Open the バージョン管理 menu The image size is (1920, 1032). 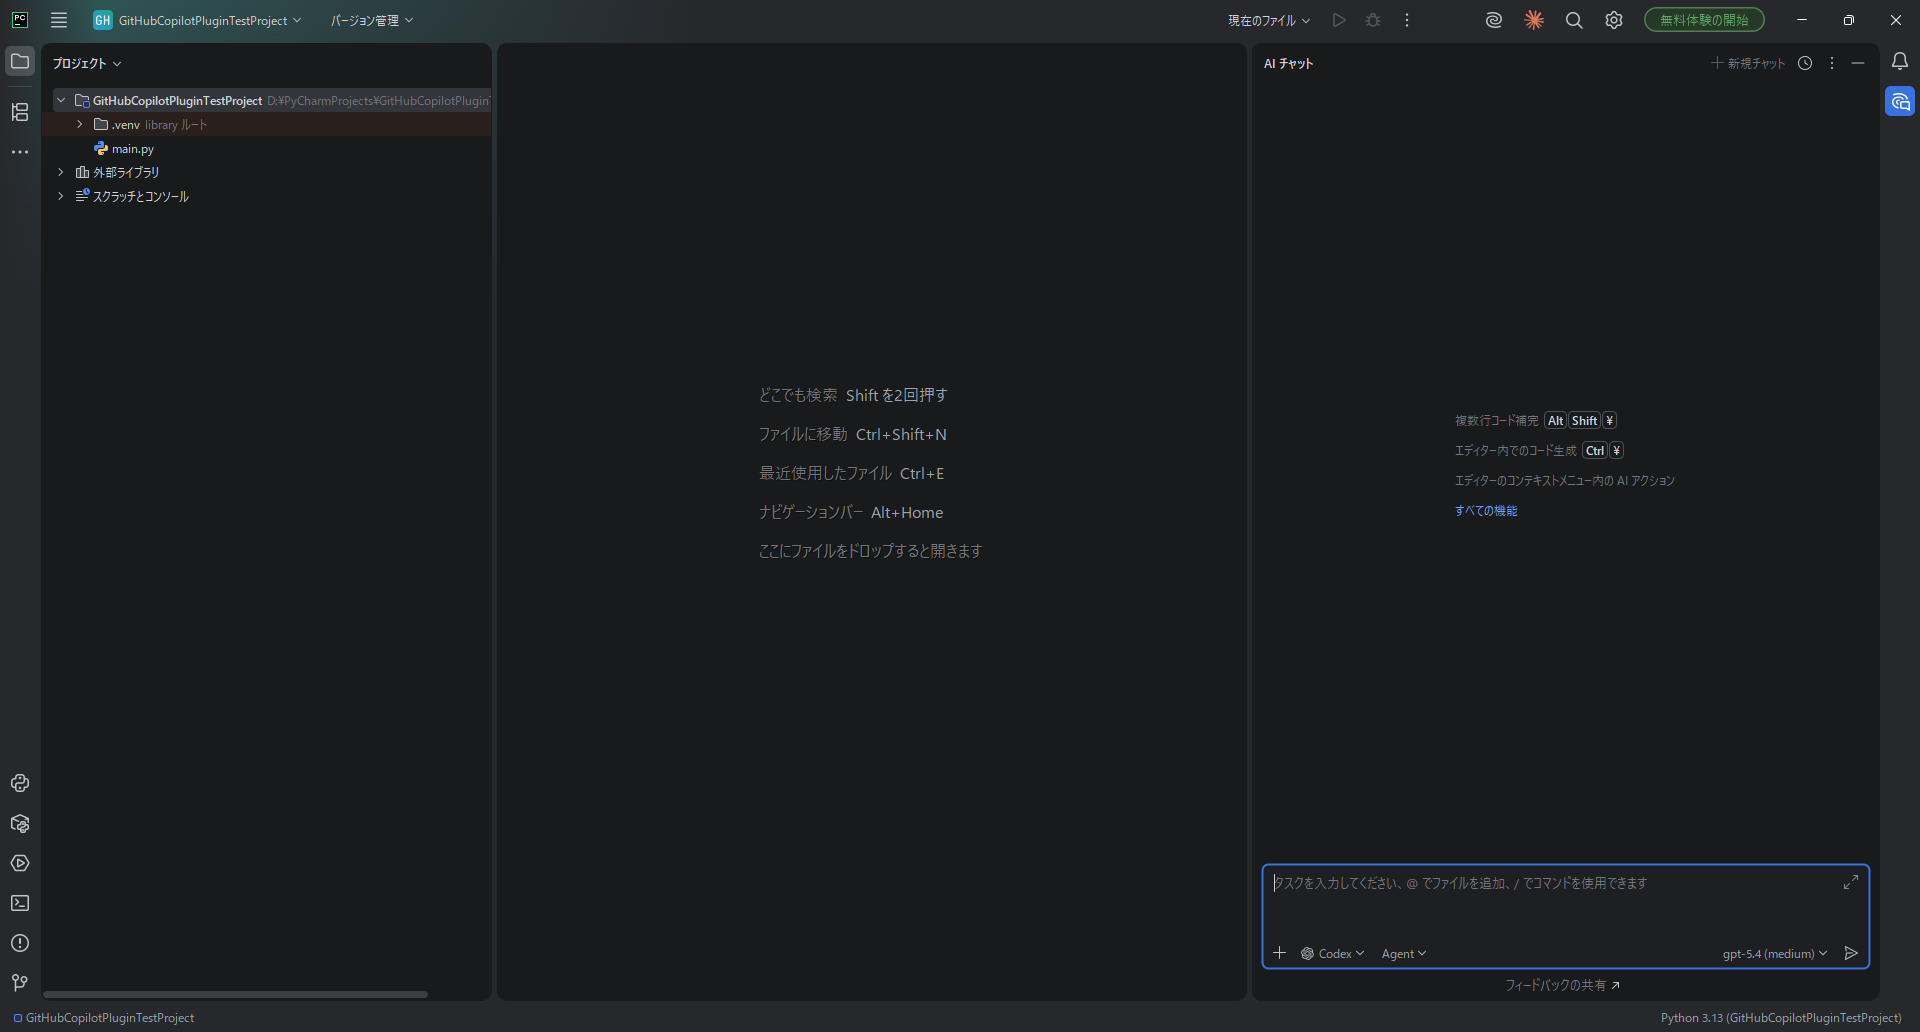[x=371, y=20]
